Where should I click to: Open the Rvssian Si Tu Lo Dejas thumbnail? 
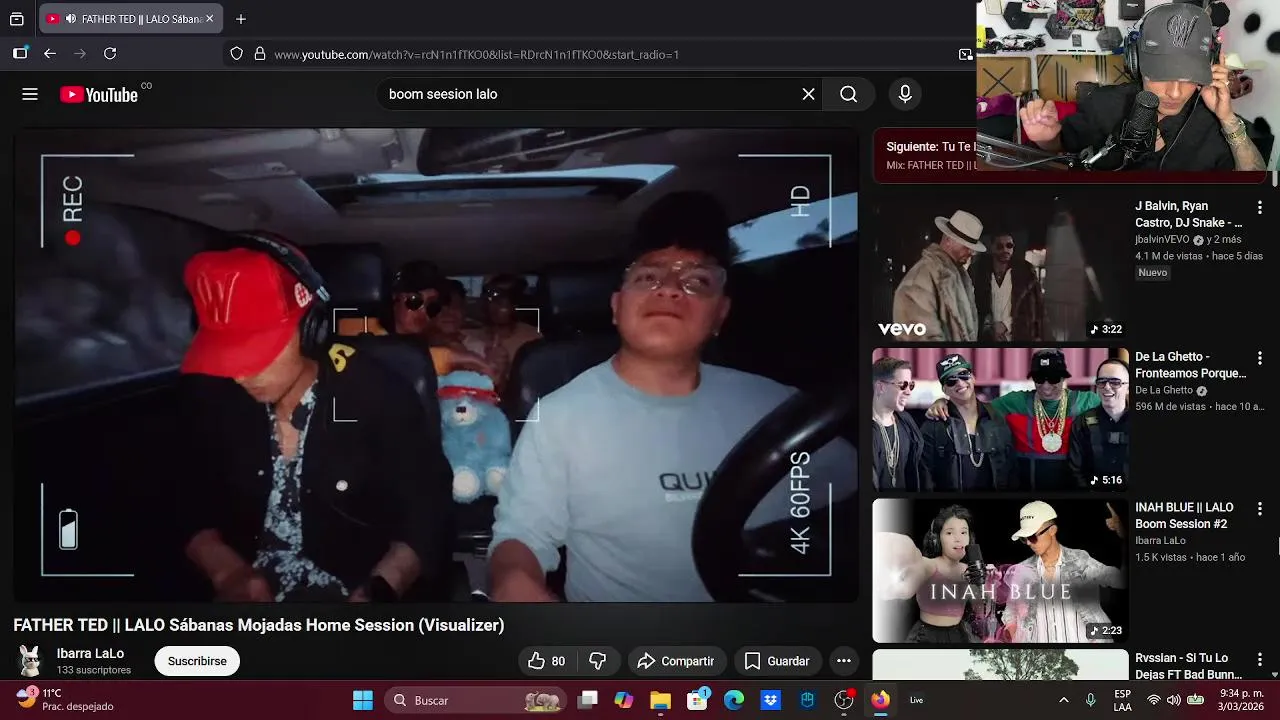coord(1000,665)
